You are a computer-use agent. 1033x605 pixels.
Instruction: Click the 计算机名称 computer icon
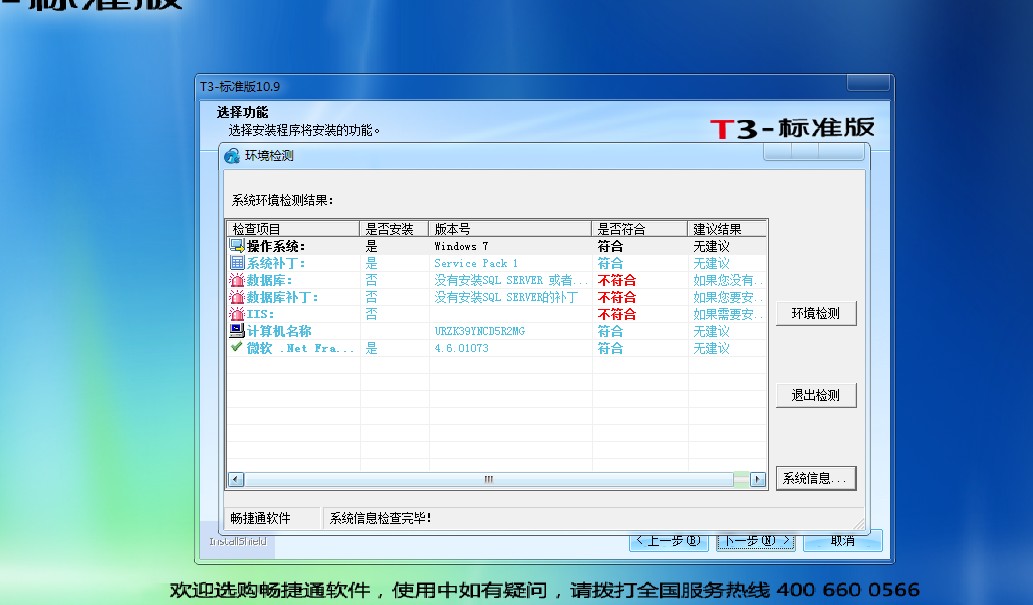237,331
